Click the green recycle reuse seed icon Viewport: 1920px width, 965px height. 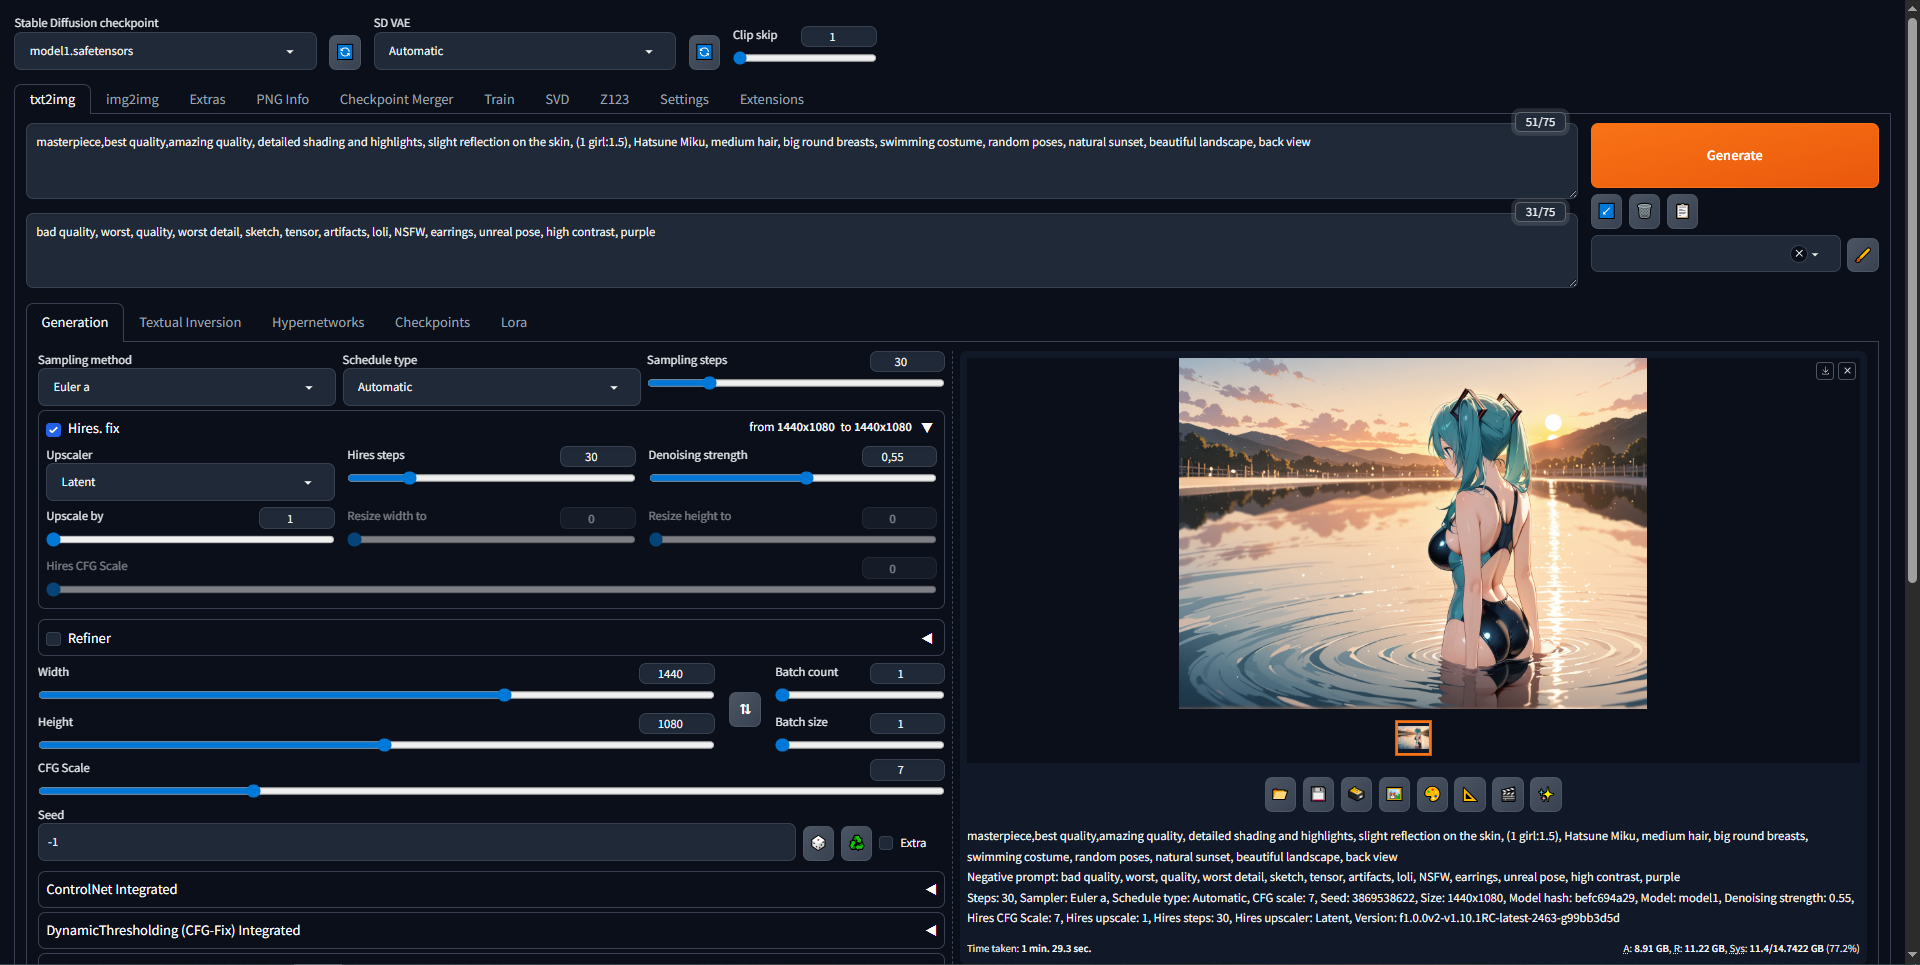tap(856, 843)
